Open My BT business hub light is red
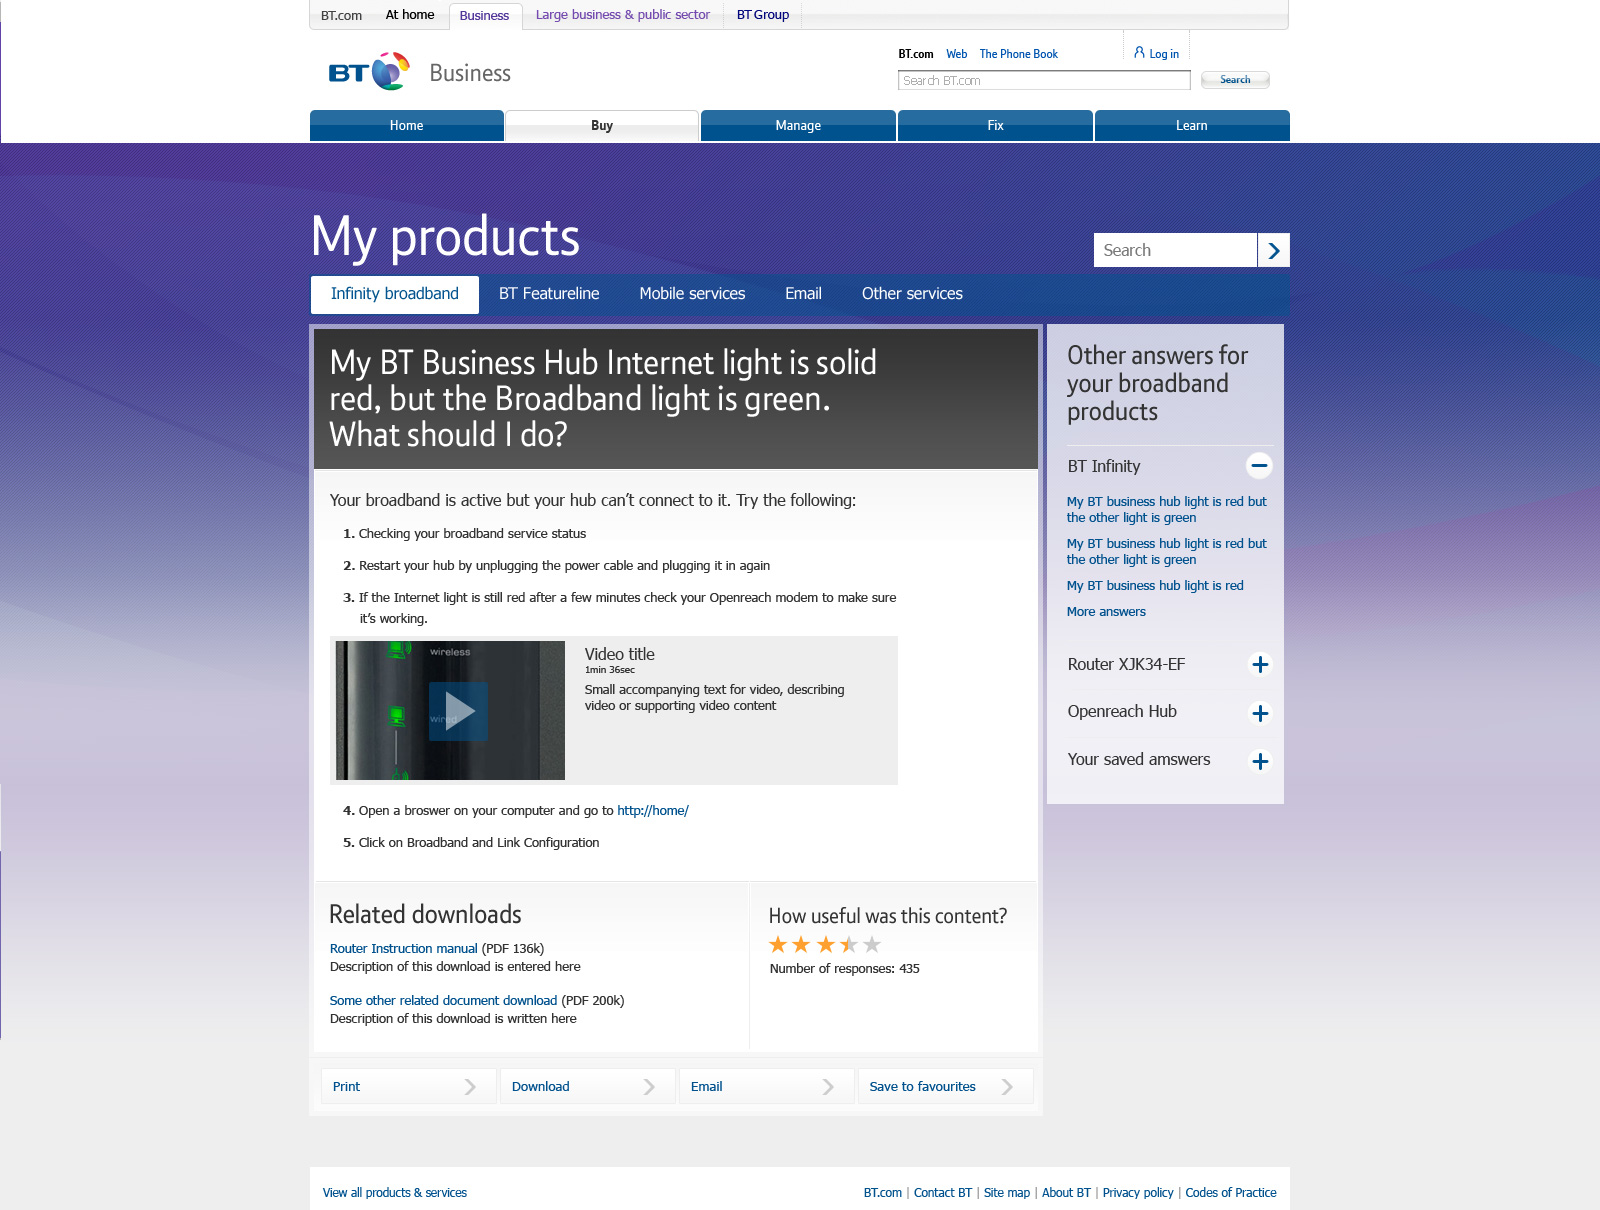 pyautogui.click(x=1155, y=586)
